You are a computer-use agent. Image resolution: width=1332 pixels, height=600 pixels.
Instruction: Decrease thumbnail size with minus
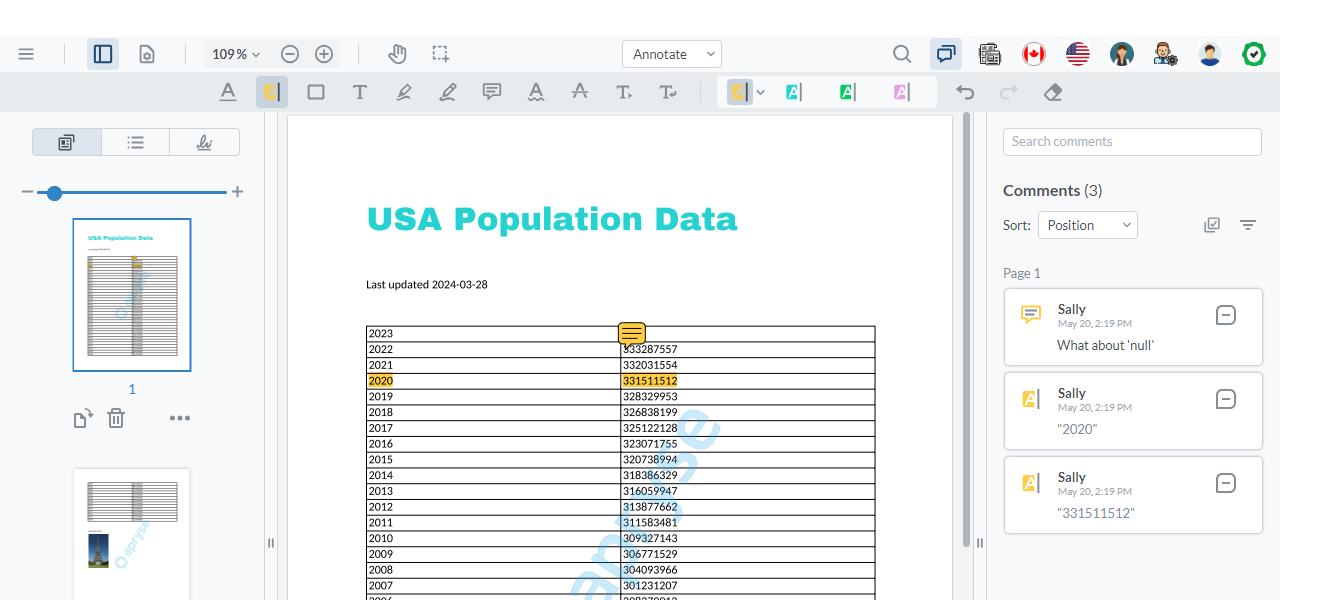[x=27, y=192]
